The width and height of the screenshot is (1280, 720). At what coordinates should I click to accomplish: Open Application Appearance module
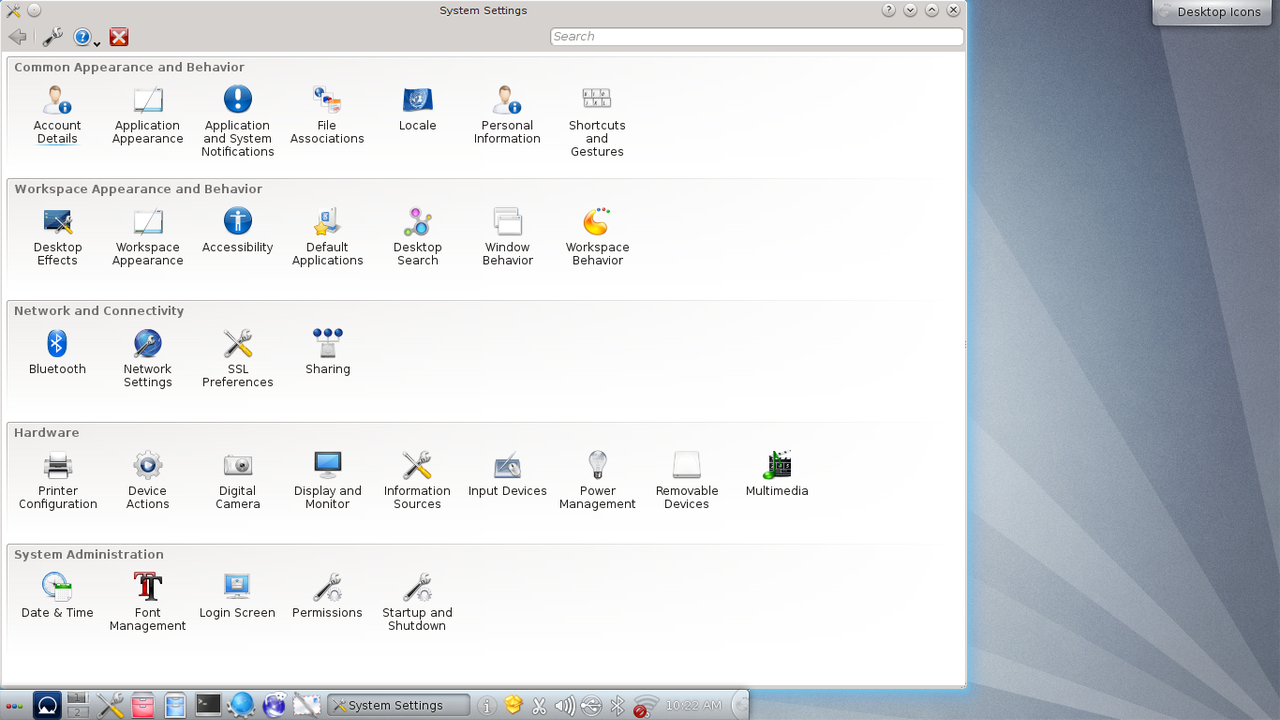click(147, 115)
